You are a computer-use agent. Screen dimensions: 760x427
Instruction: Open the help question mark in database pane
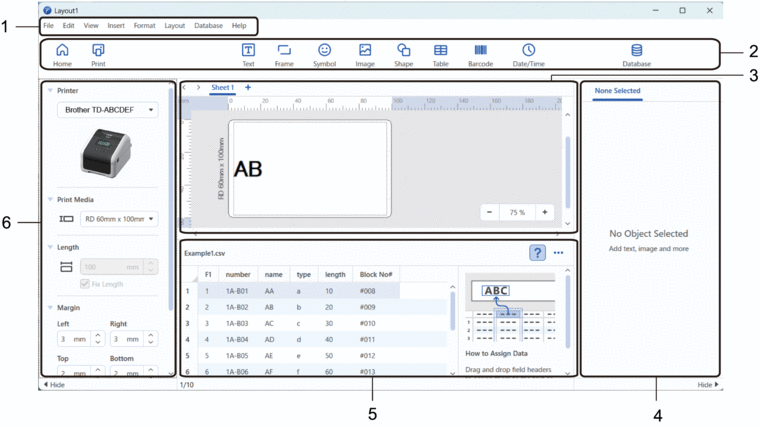(x=537, y=253)
